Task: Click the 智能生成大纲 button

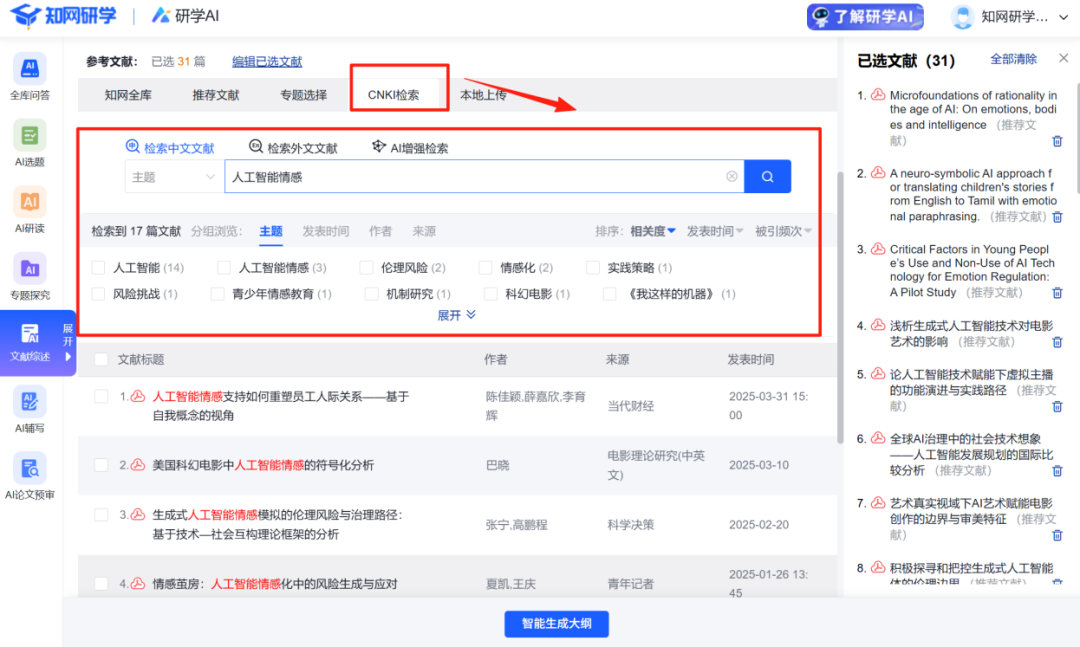Action: (x=556, y=624)
